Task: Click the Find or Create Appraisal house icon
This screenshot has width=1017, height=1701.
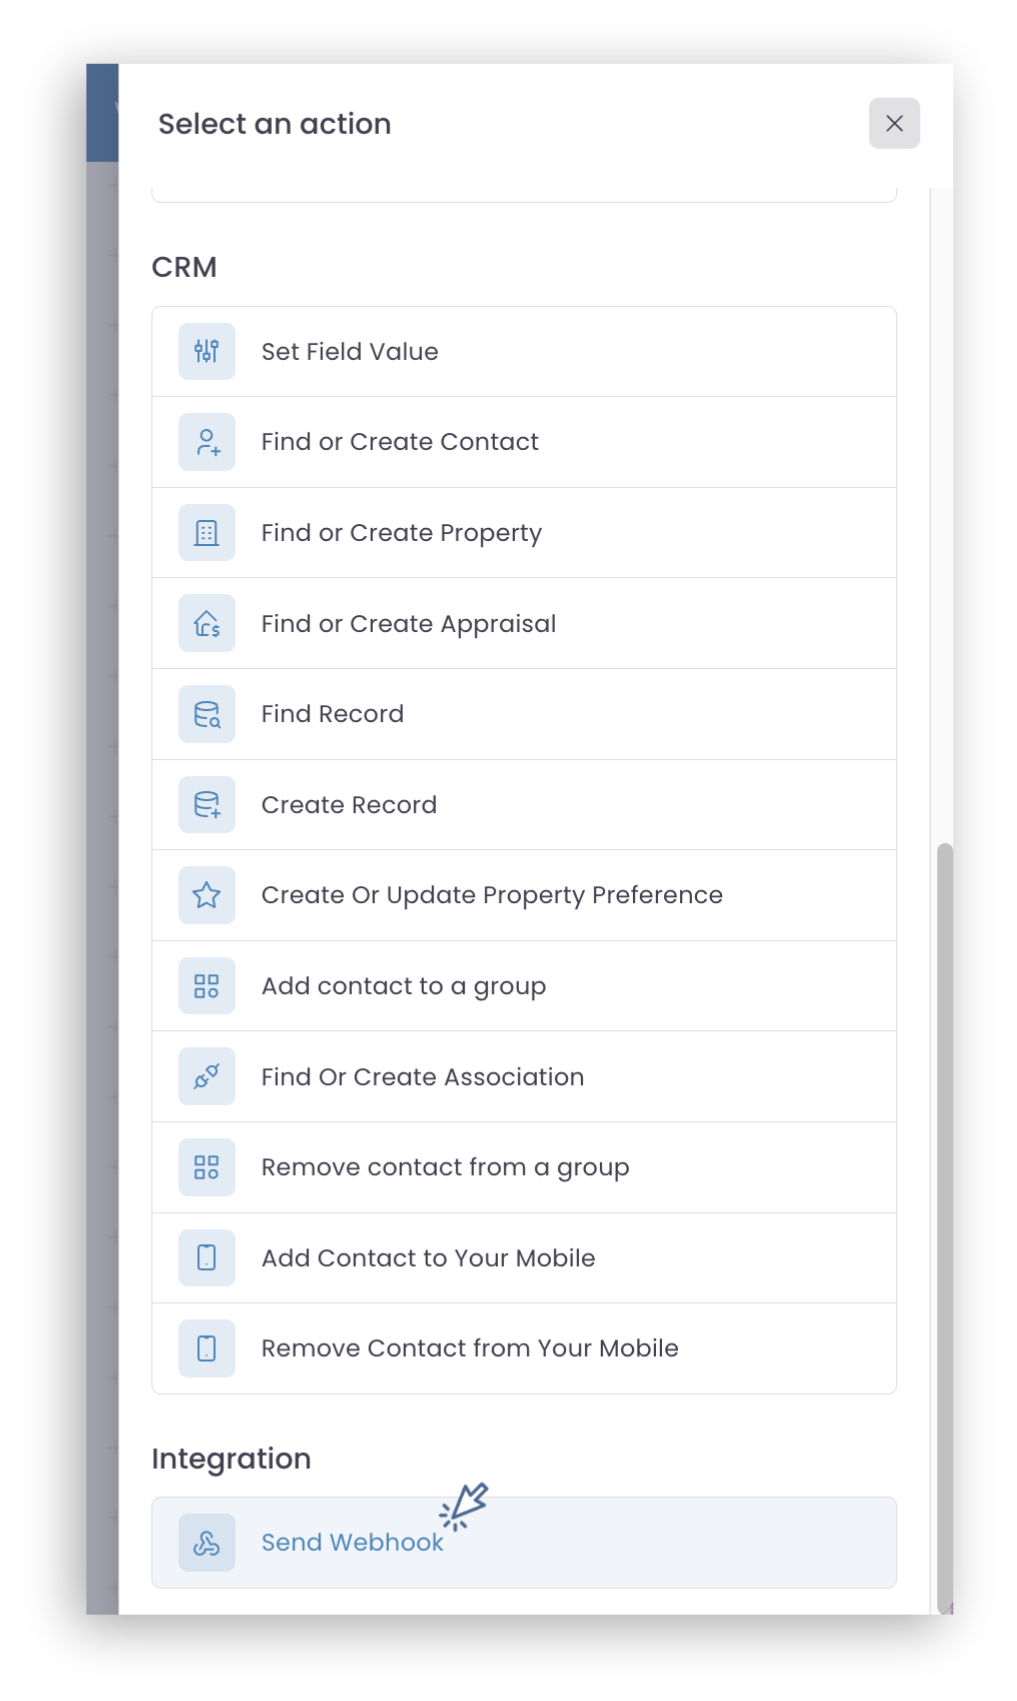Action: 207,623
